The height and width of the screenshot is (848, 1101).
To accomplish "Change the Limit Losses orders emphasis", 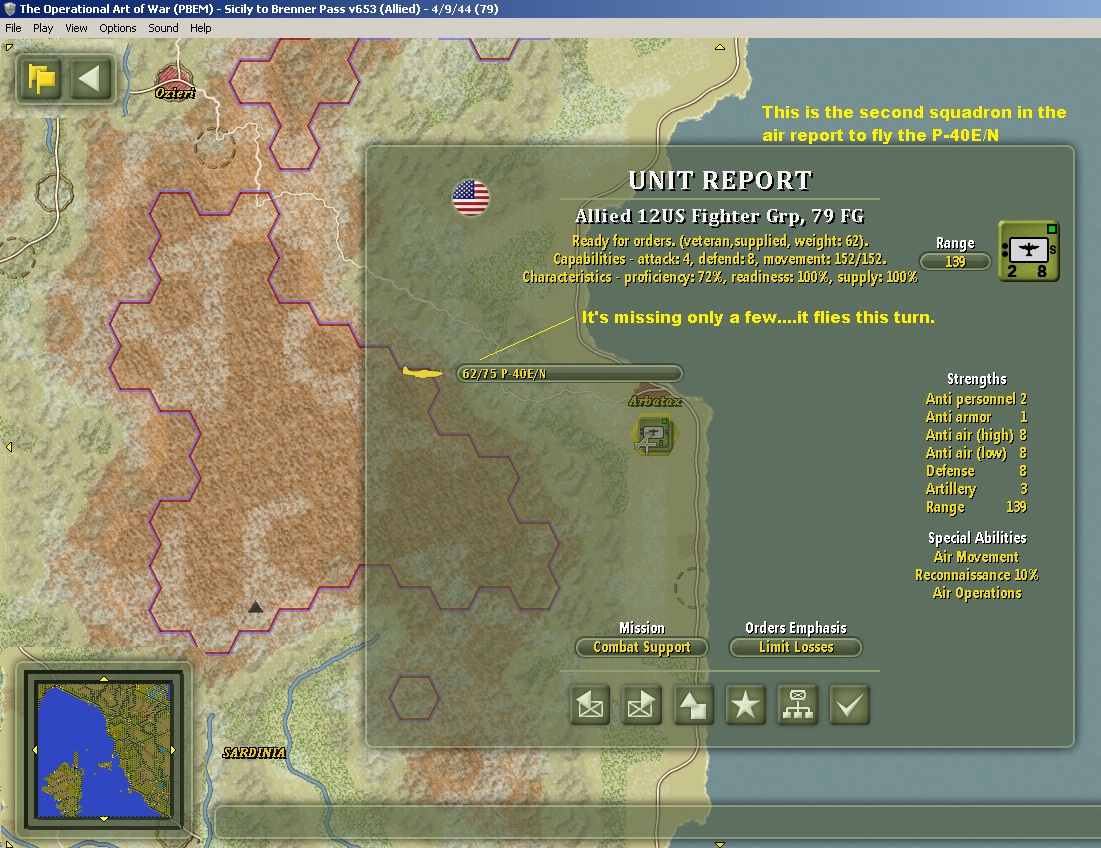I will [796, 647].
